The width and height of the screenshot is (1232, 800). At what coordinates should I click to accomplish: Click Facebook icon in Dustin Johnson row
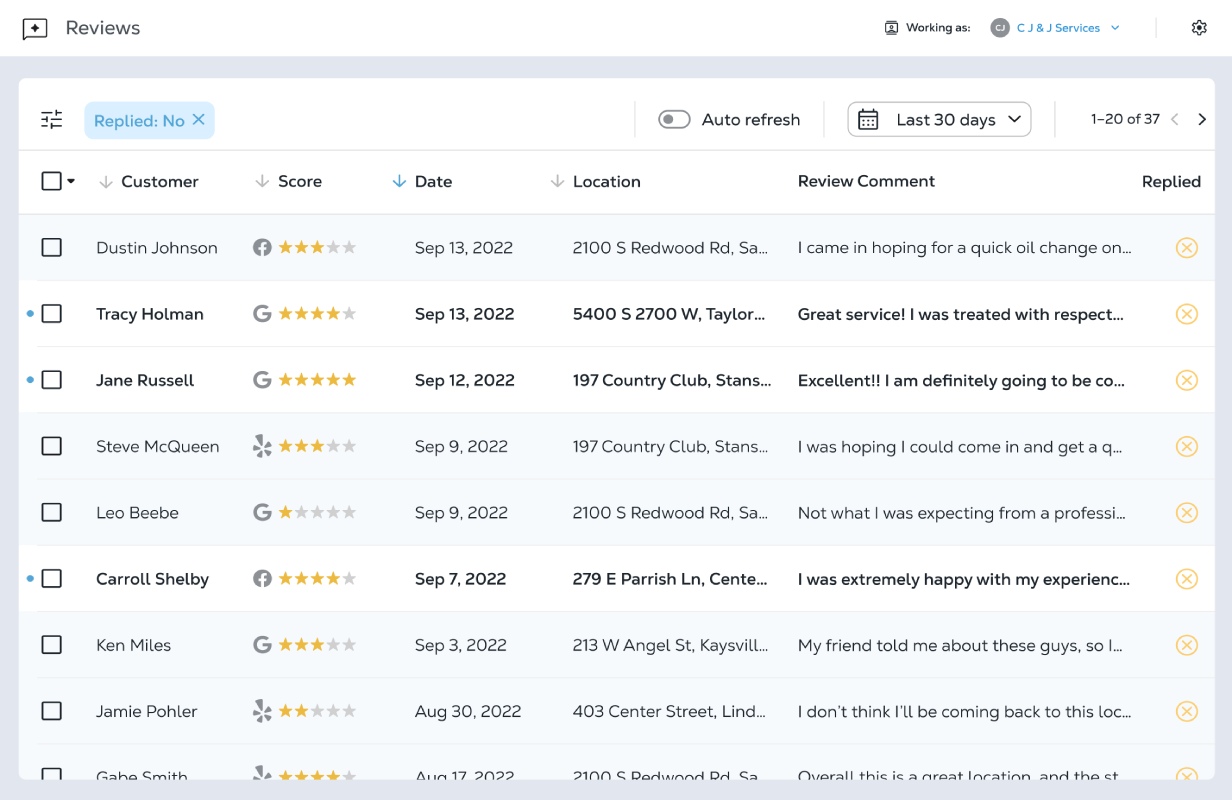click(x=262, y=247)
